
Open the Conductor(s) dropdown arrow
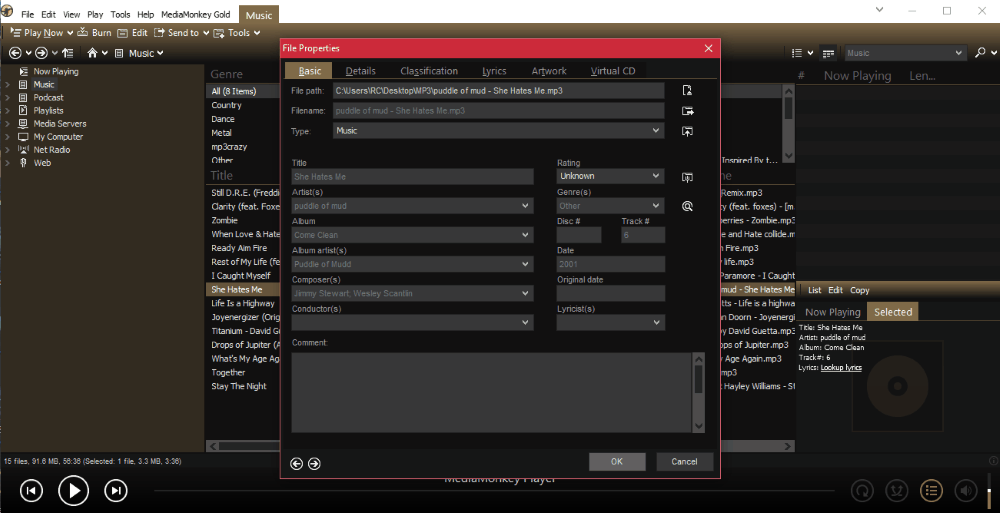526,323
